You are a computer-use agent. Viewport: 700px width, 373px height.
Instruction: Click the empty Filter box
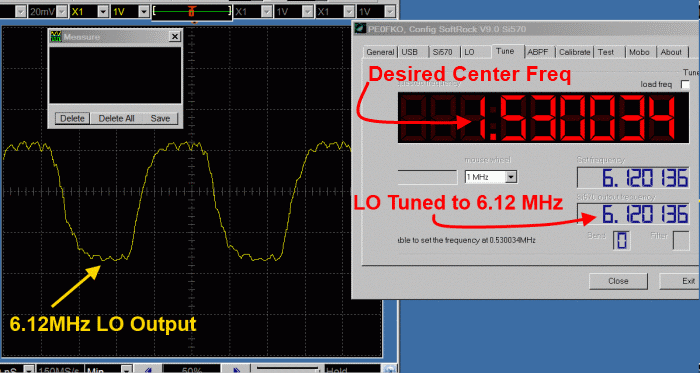(x=681, y=240)
